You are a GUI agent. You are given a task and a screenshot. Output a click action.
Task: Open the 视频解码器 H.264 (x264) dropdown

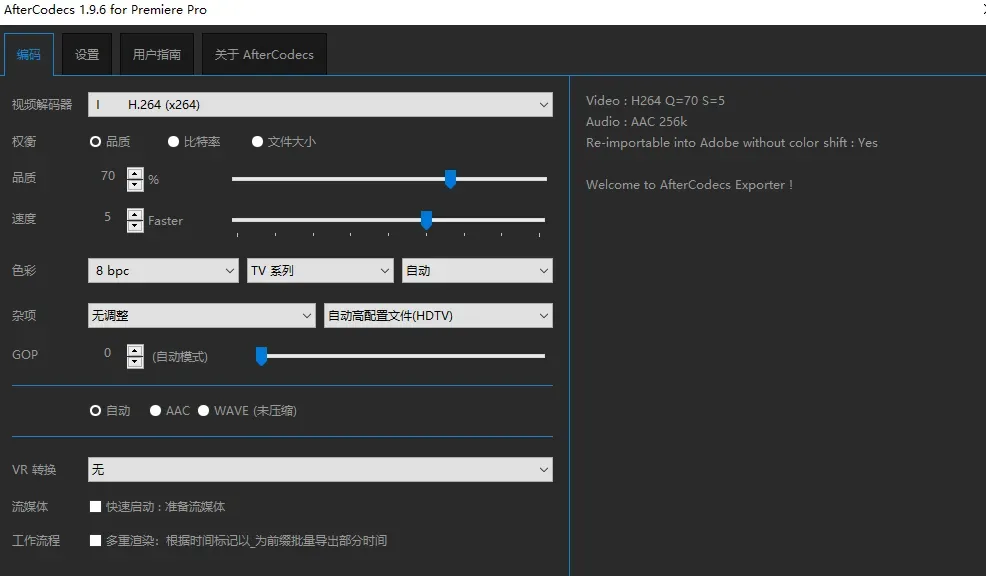tap(320, 104)
